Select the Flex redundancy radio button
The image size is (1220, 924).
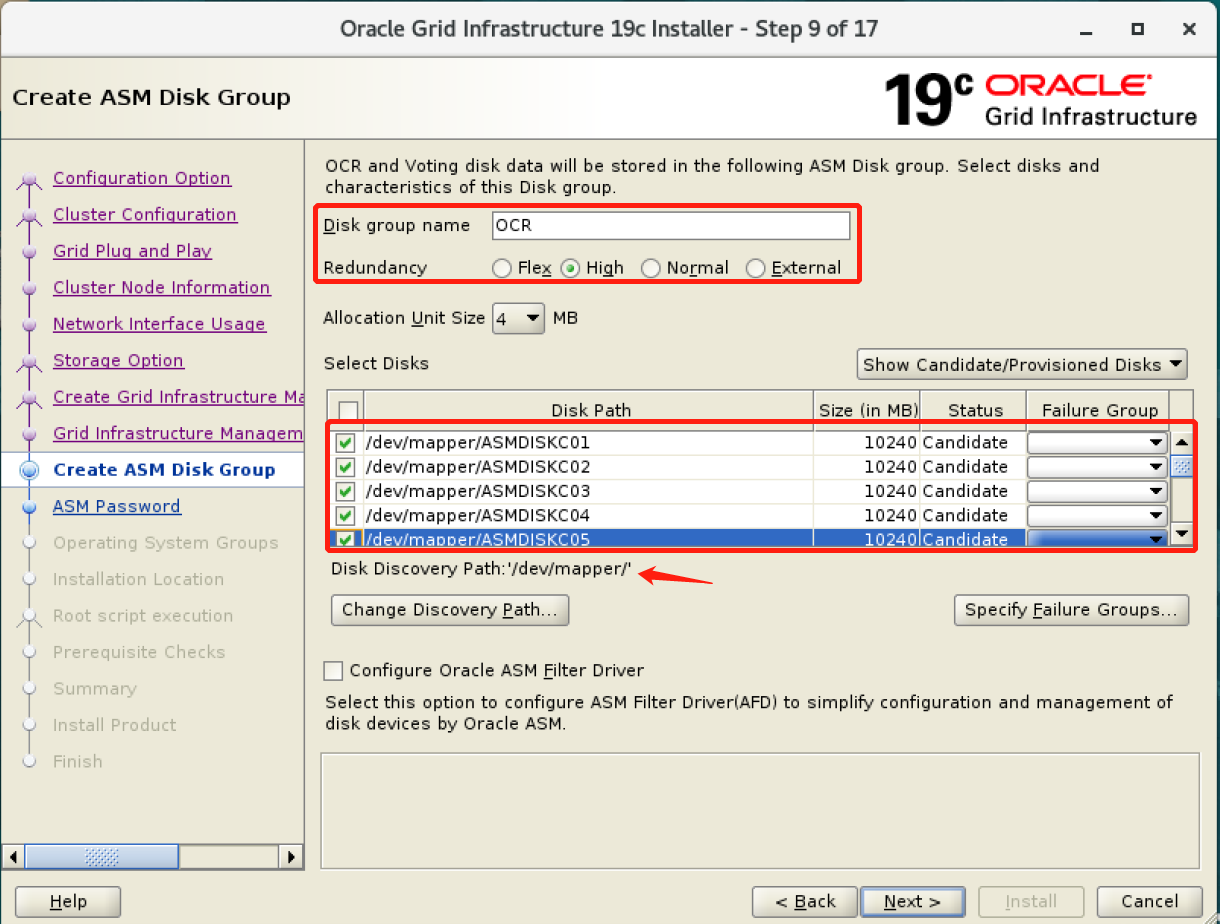501,268
